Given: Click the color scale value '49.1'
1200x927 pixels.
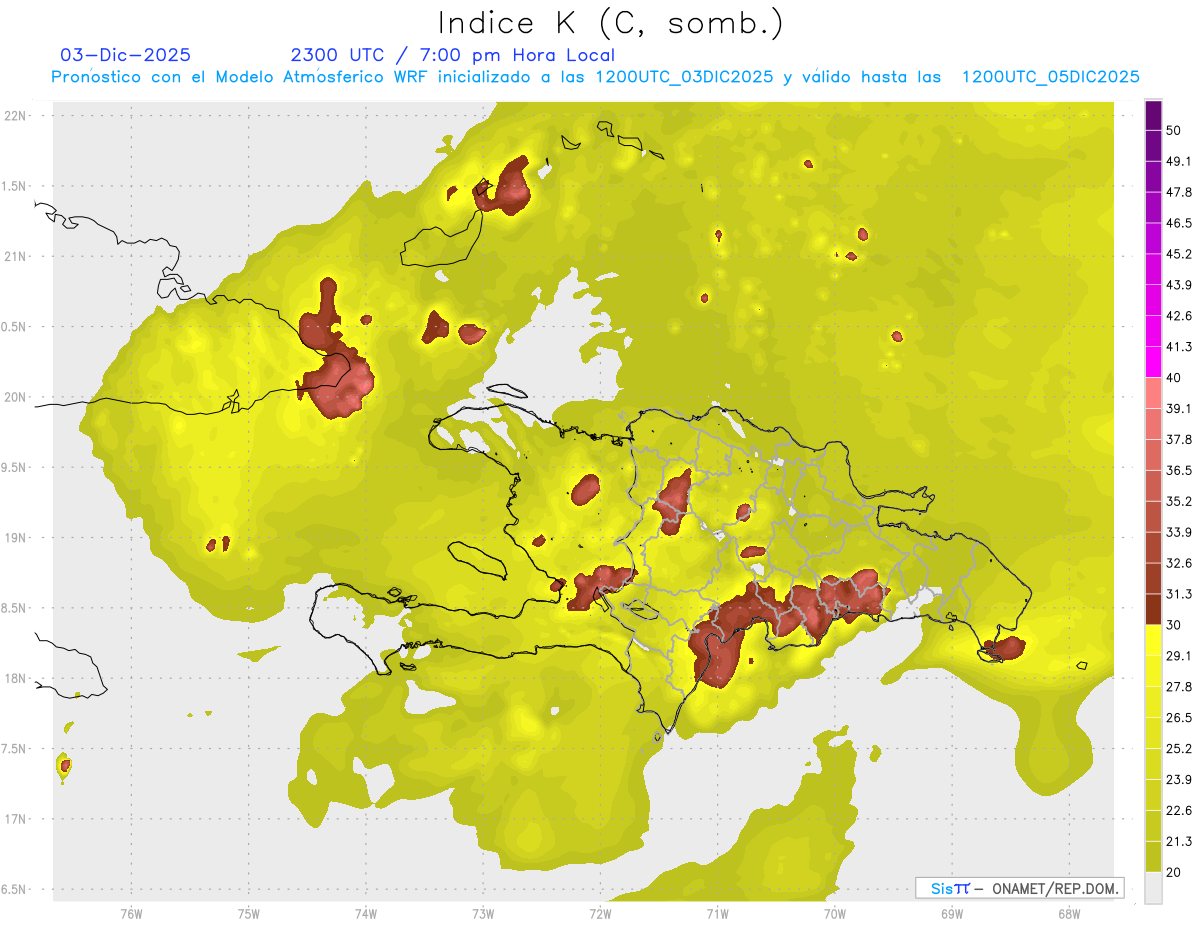Looking at the screenshot, I should tap(1179, 161).
